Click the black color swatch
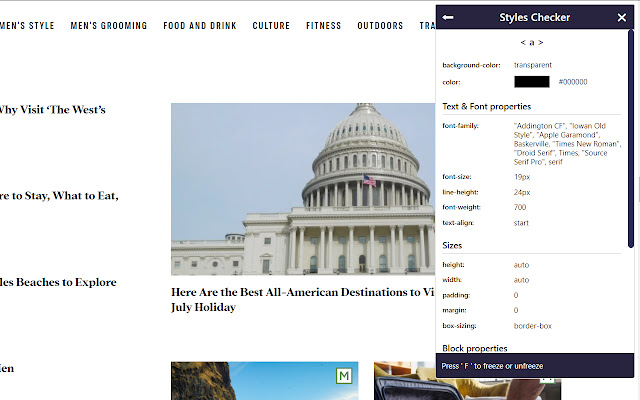This screenshot has width=640, height=400. [x=531, y=82]
